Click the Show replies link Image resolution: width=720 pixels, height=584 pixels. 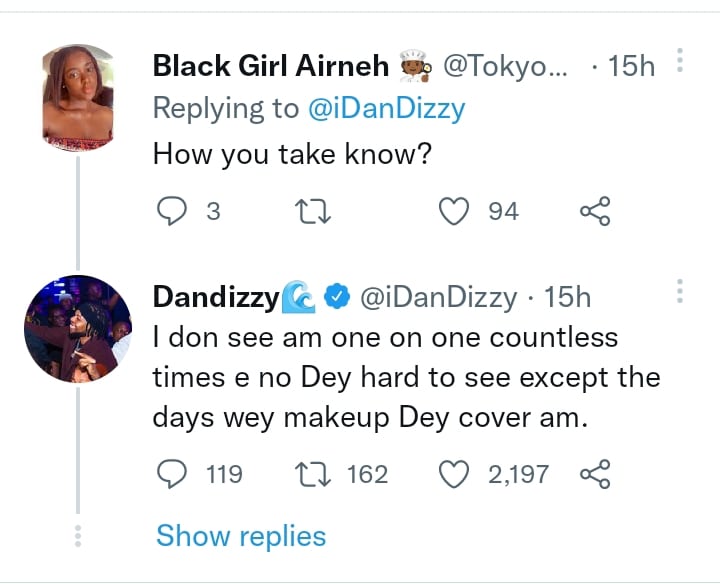pyautogui.click(x=240, y=536)
